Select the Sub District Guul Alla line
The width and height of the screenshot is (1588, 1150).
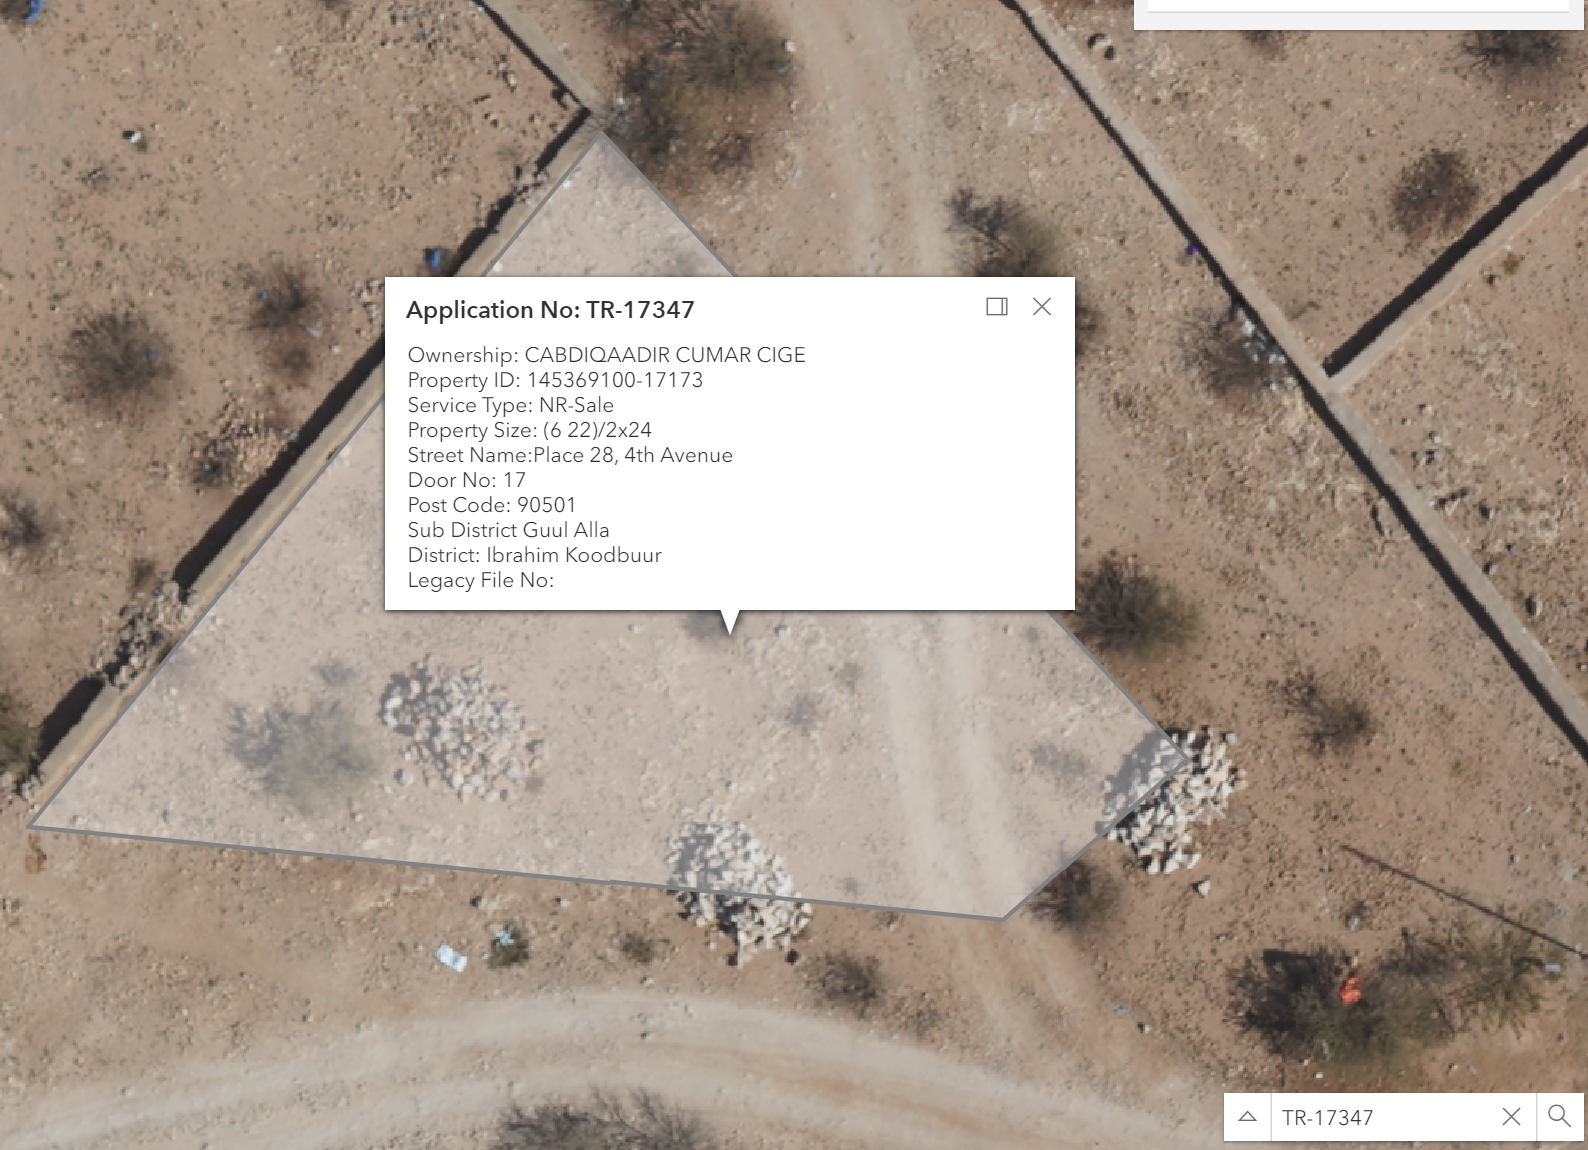pos(508,530)
